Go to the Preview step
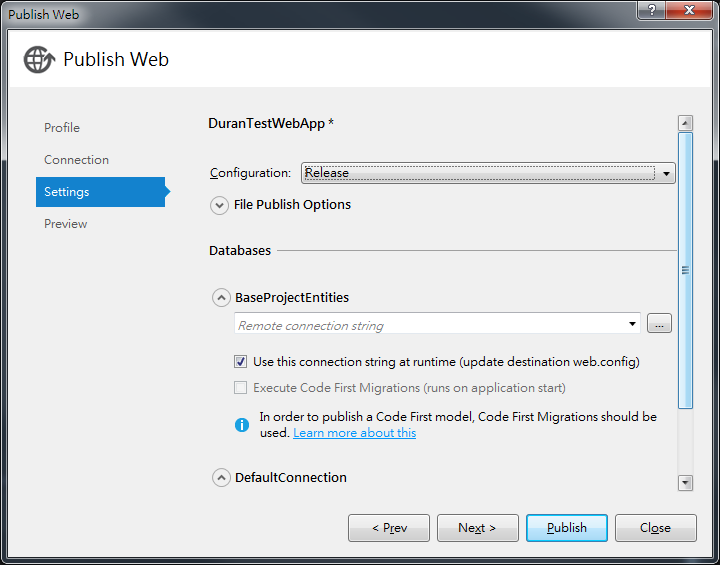The image size is (720, 565). pyautogui.click(x=66, y=224)
